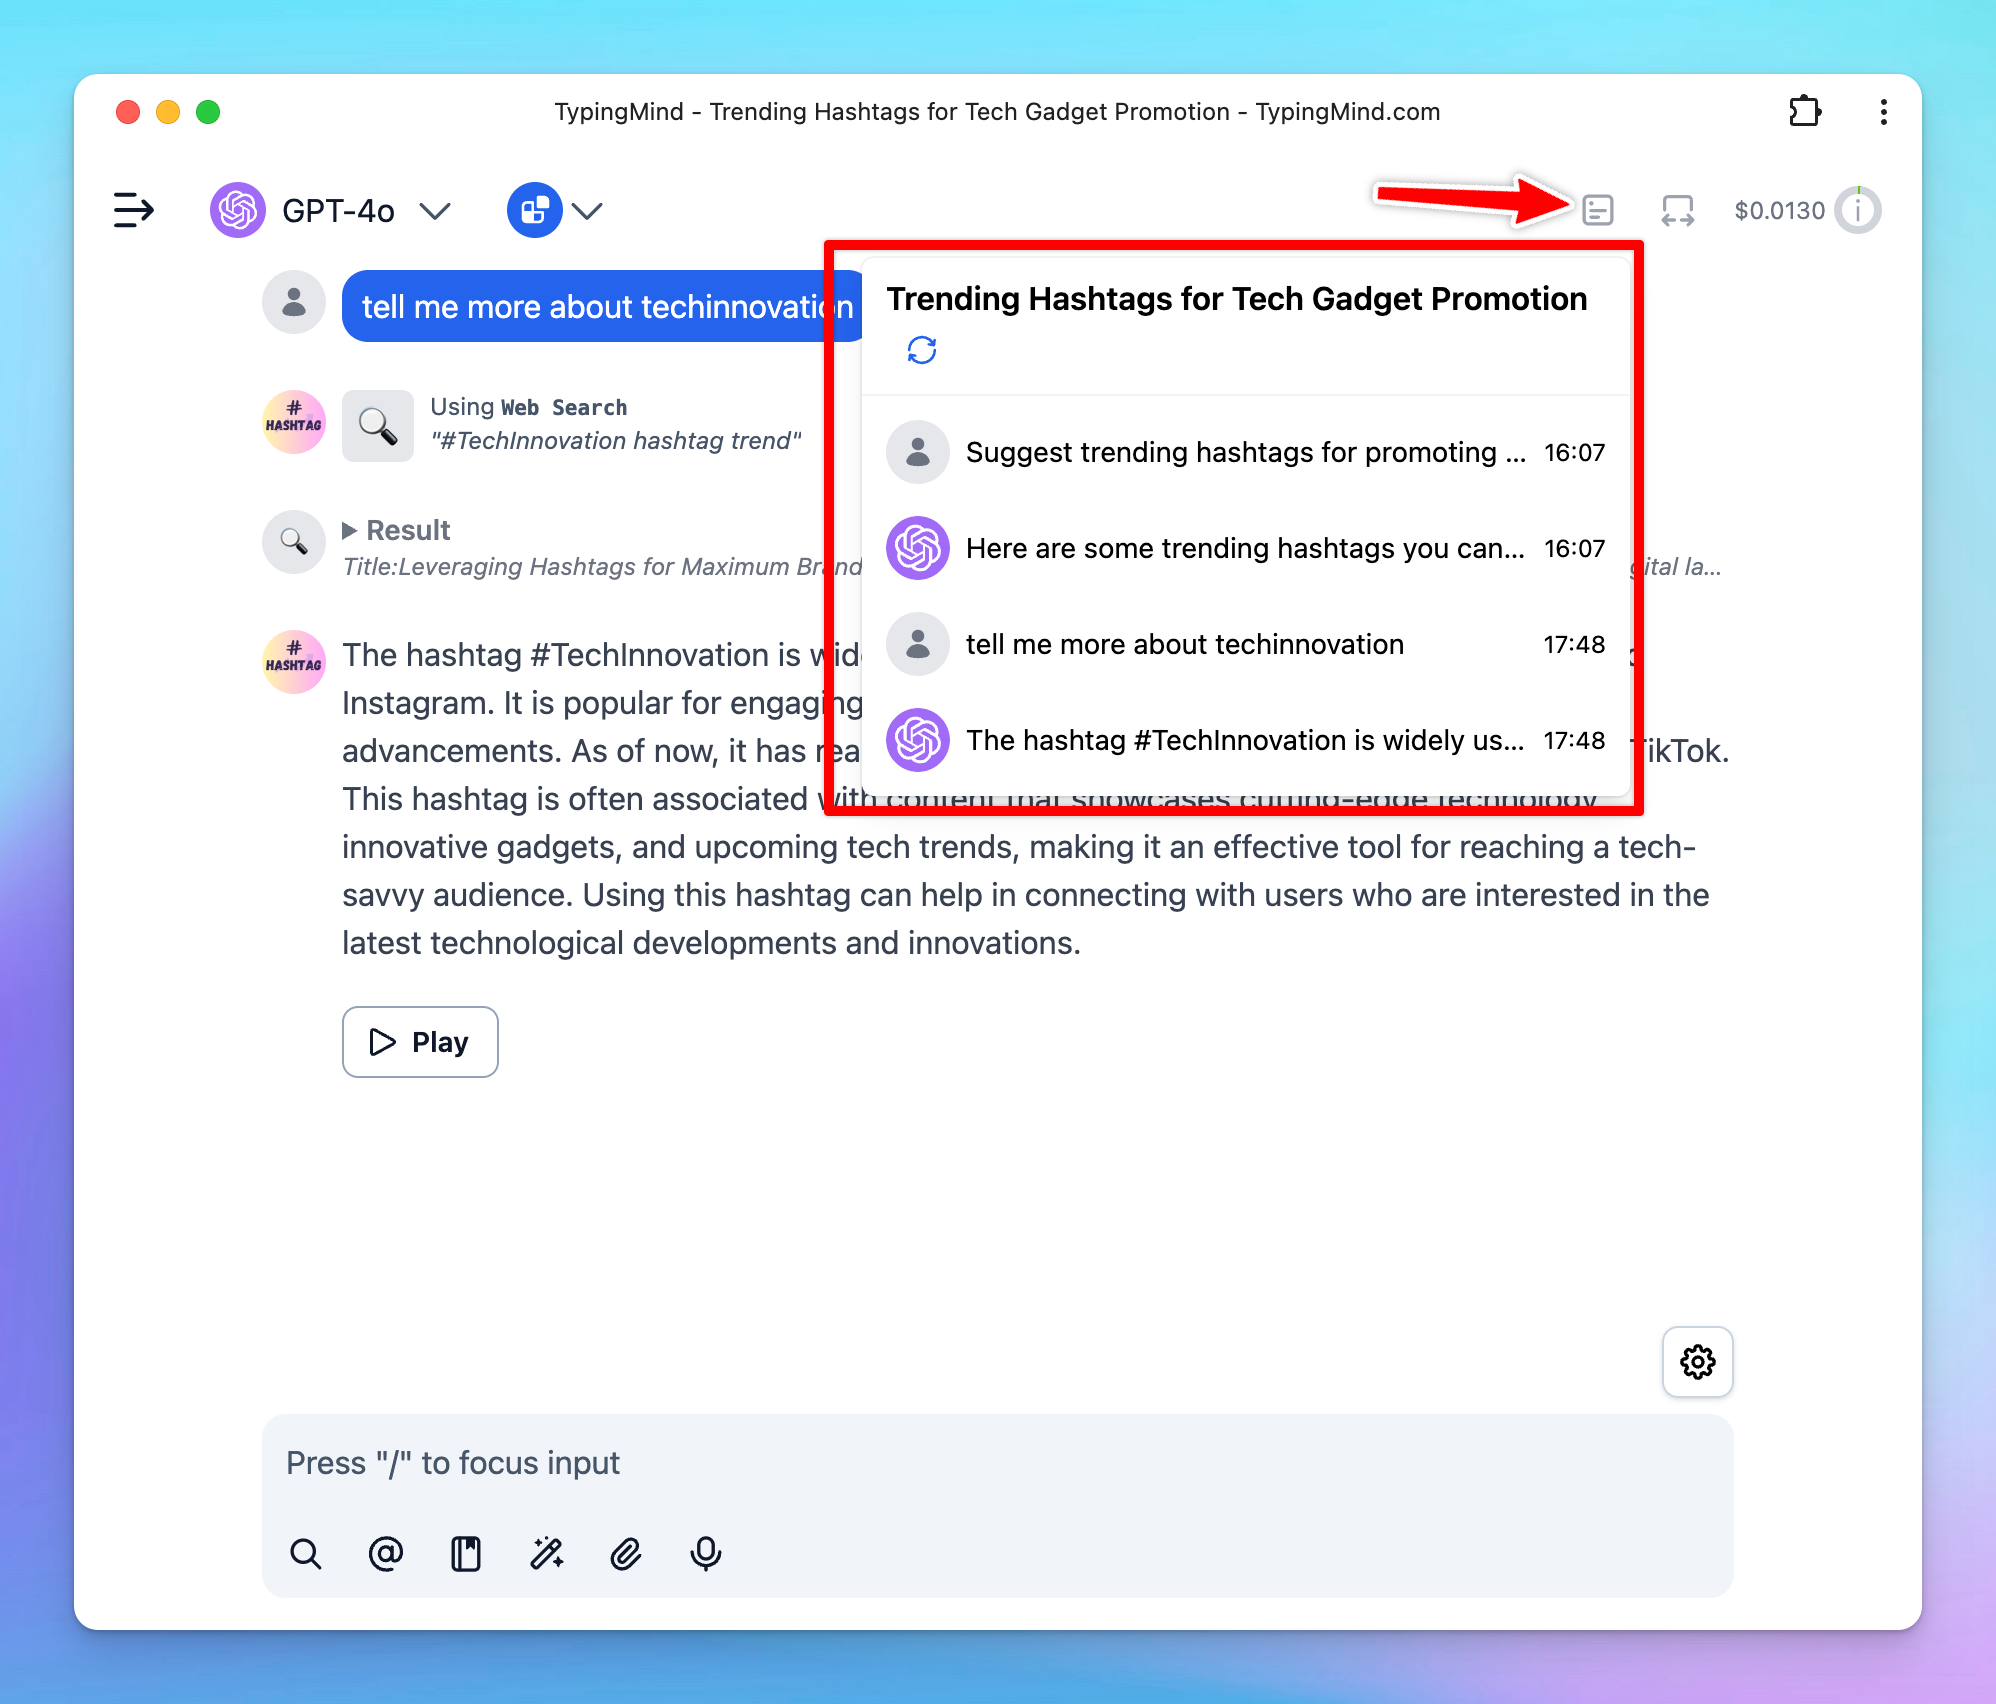Jump to 'Here are some trending hashtags' message
Screen dimensions: 1996x1704
coord(1245,548)
